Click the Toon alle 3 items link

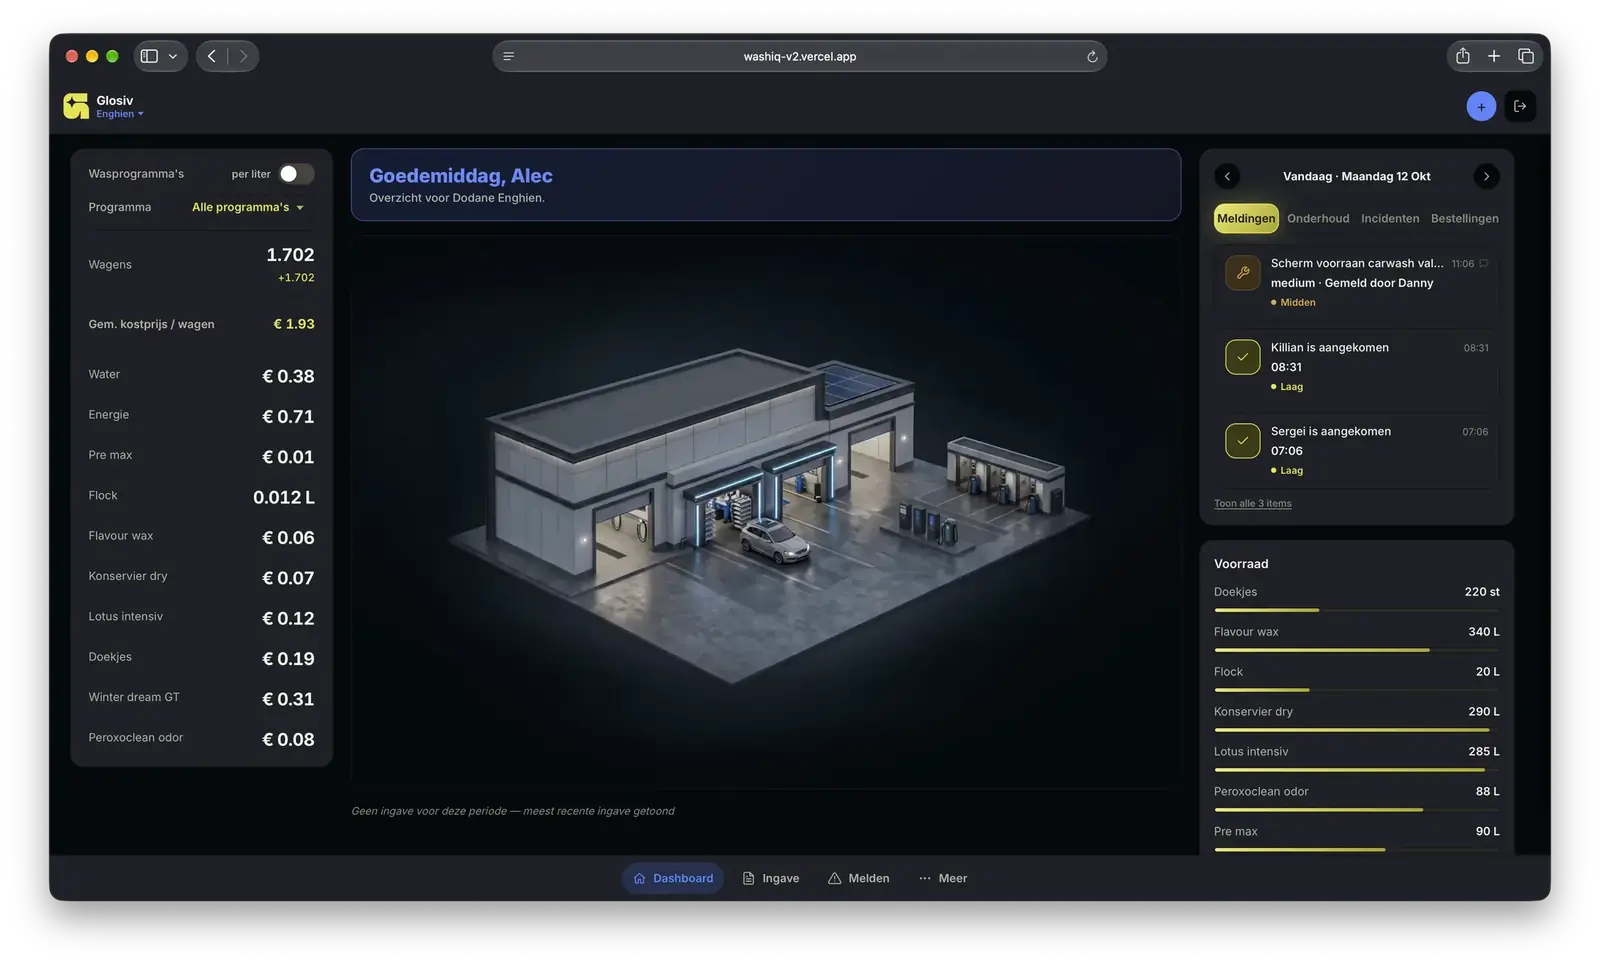(x=1252, y=504)
